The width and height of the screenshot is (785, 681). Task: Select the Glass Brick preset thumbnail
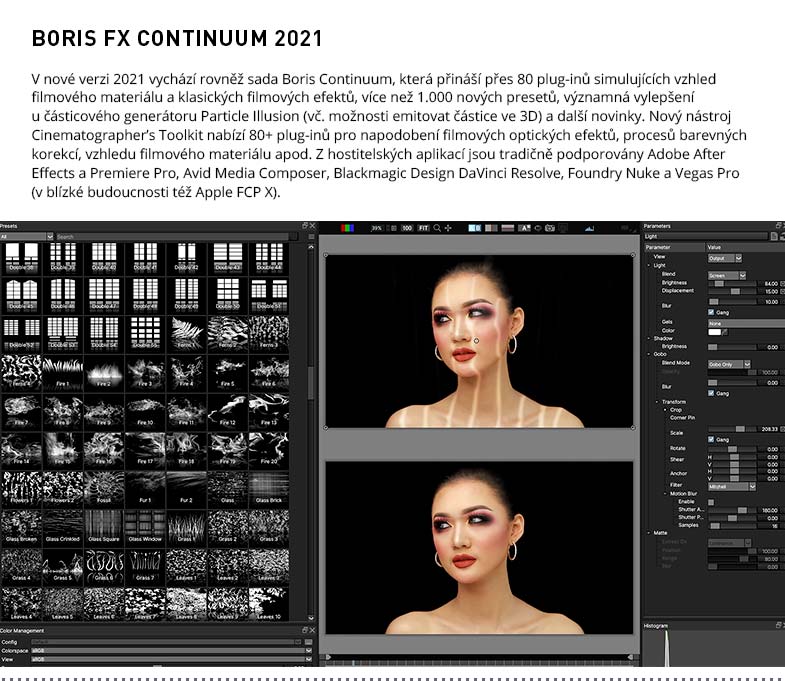pyautogui.click(x=269, y=489)
